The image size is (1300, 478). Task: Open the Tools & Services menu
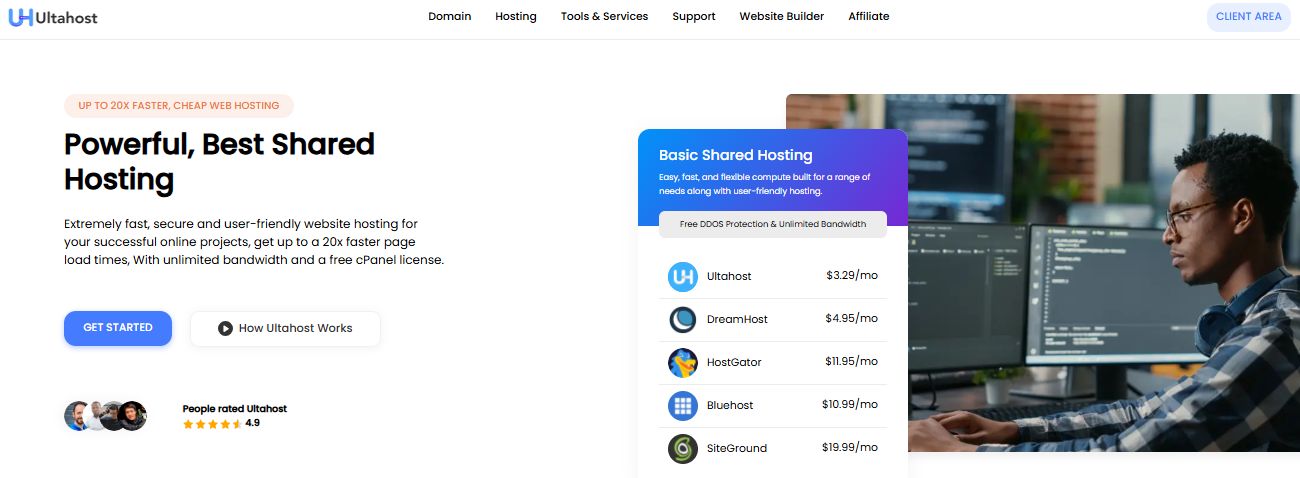pyautogui.click(x=604, y=16)
